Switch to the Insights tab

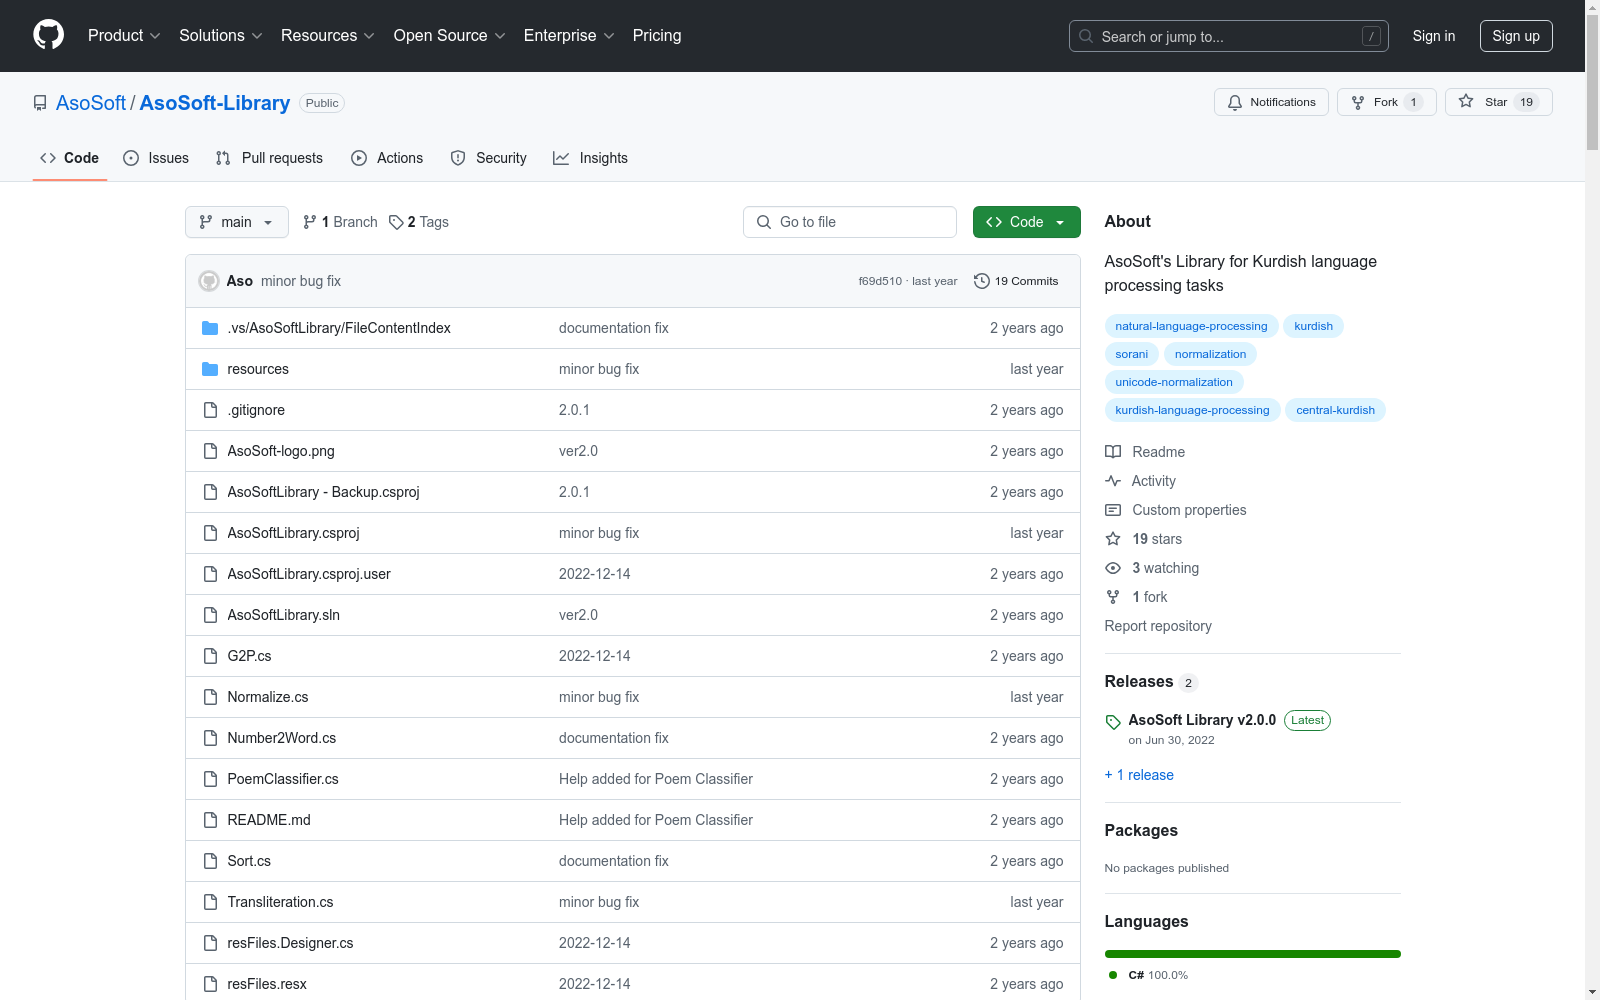(591, 158)
